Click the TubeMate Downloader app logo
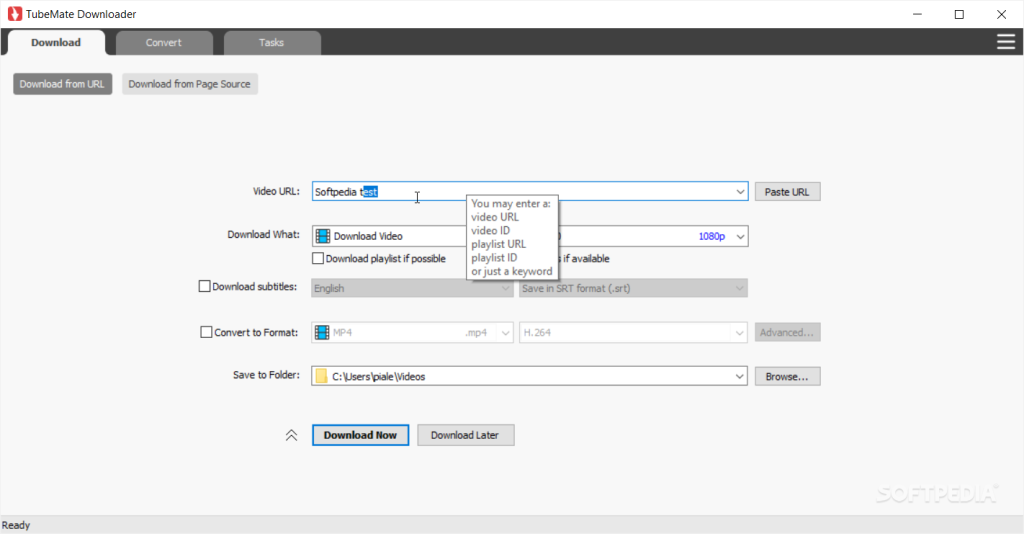1024x534 pixels. pos(14,14)
